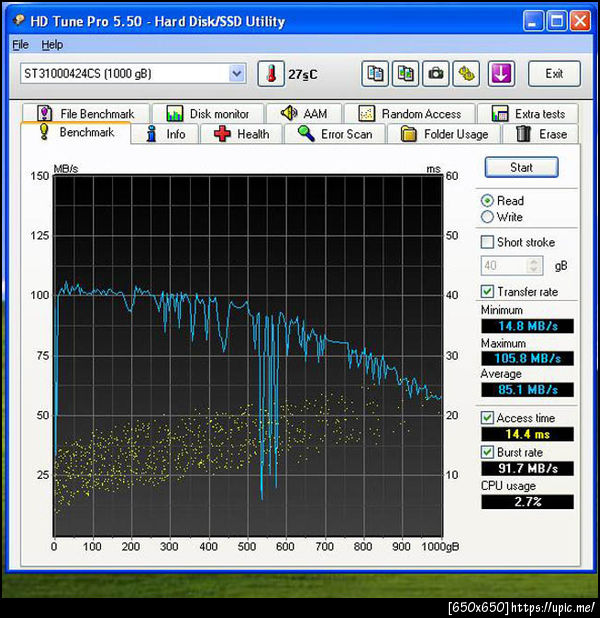Screen dimensions: 600x618
Task: Click the temperature reading 27°C
Action: 302,74
